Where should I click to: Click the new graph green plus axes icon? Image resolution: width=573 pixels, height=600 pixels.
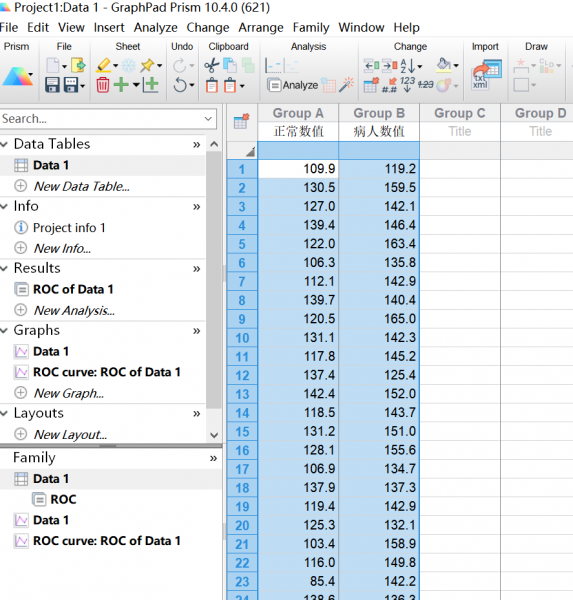(150, 85)
